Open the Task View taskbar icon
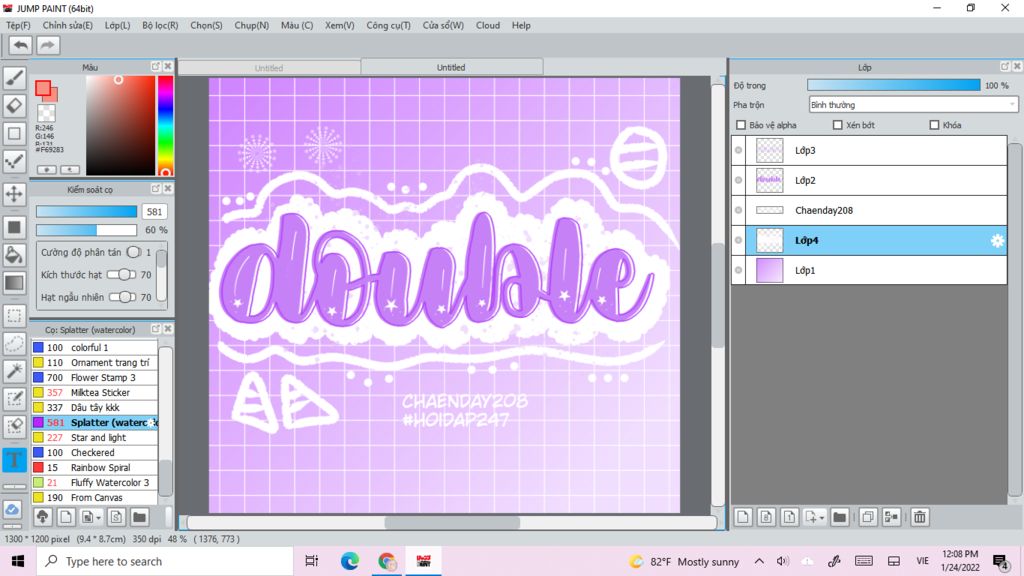 tap(312, 561)
